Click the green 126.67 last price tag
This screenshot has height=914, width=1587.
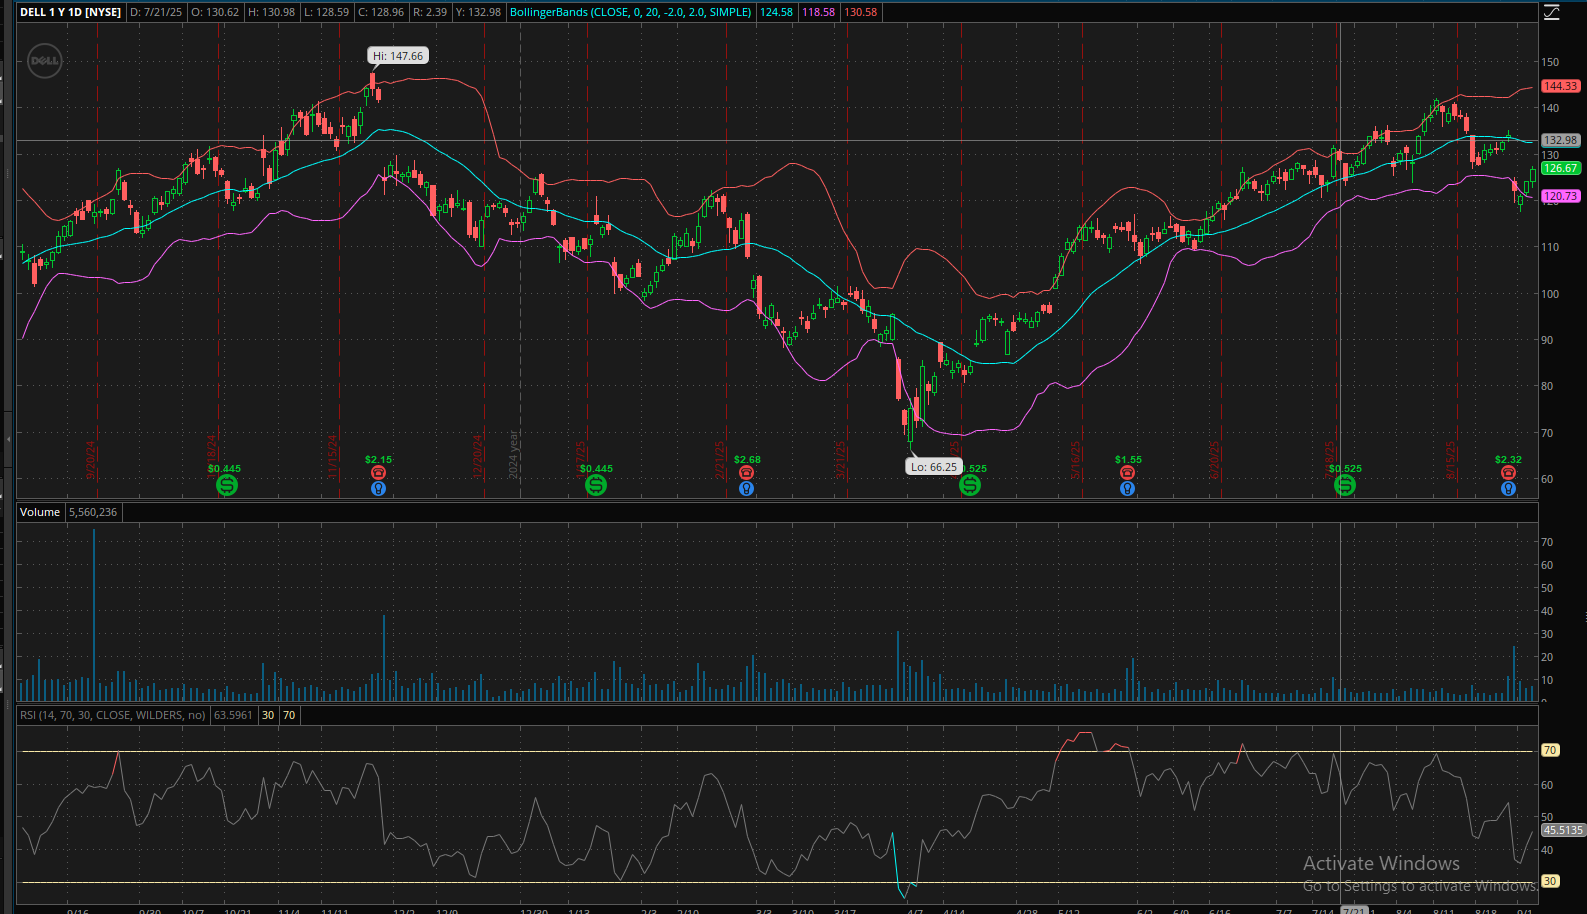tap(1560, 168)
